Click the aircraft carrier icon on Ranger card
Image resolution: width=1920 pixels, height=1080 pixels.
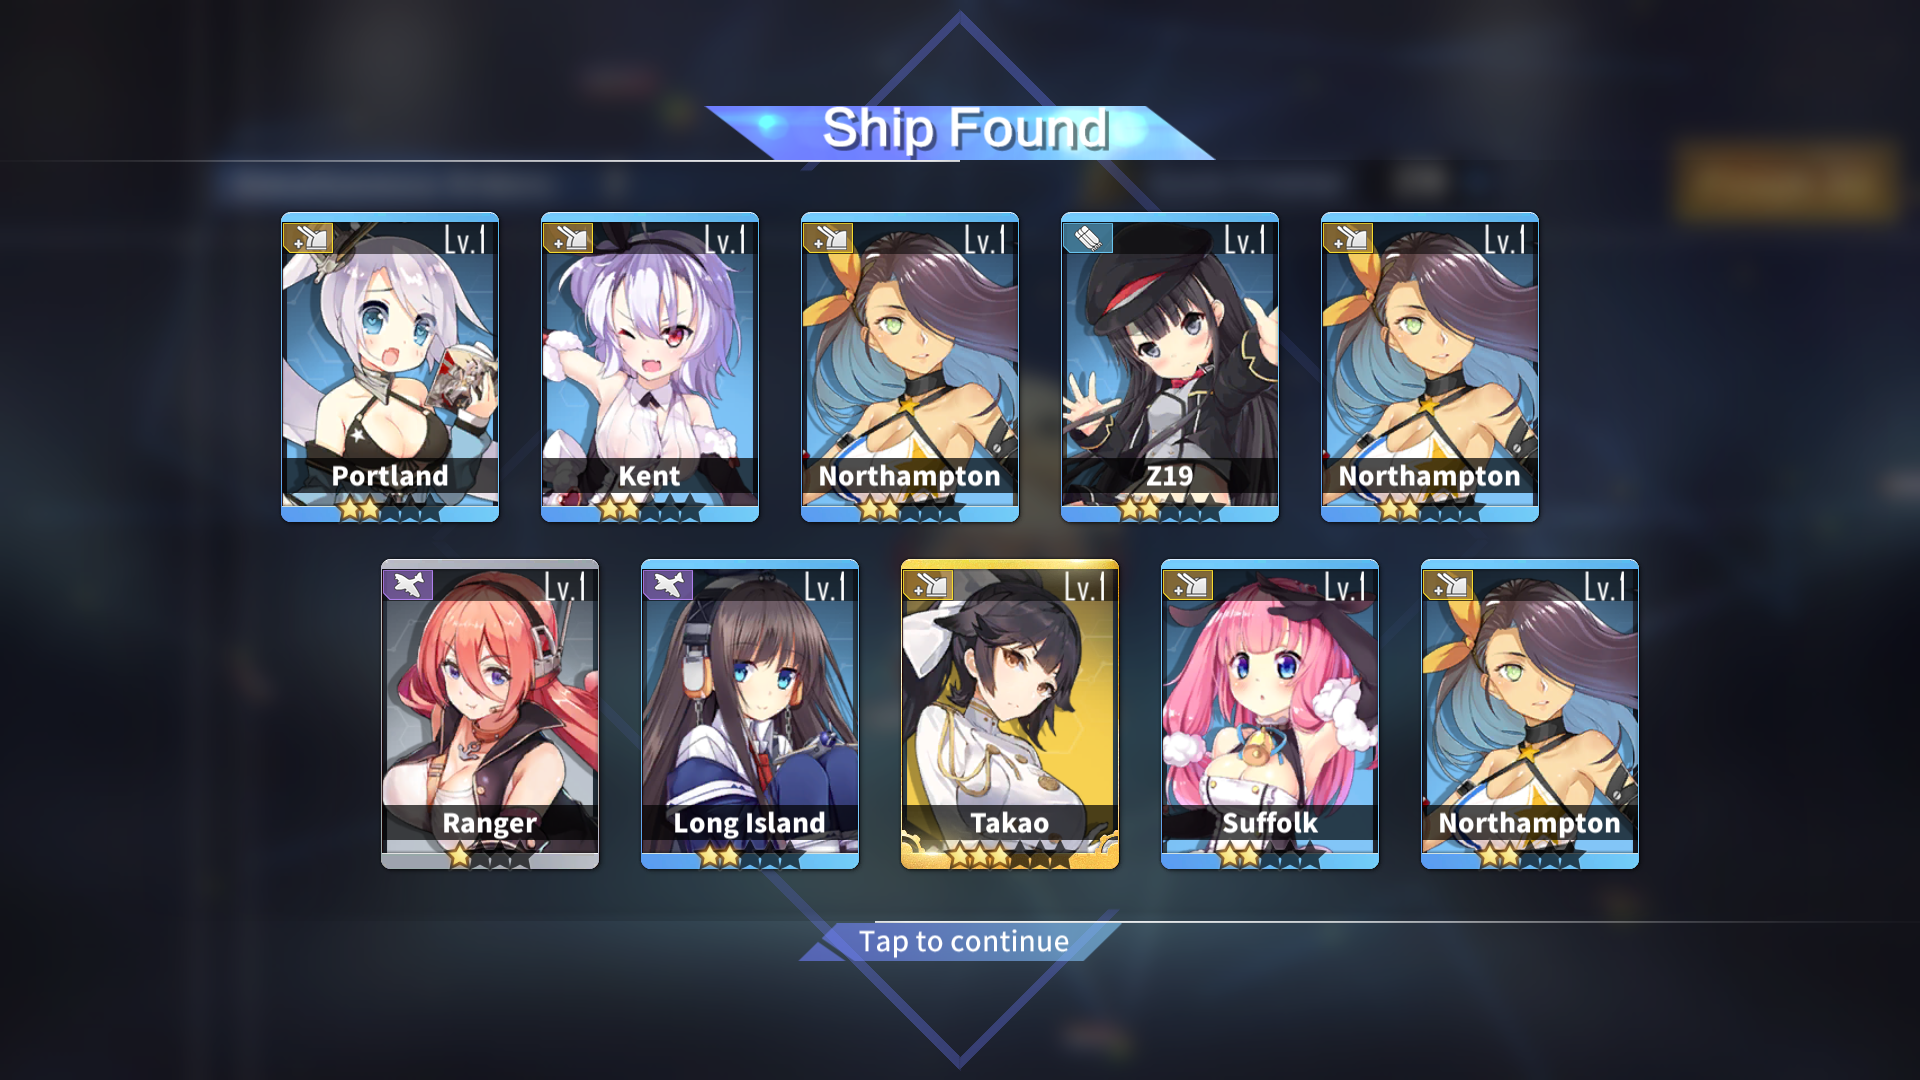click(408, 585)
